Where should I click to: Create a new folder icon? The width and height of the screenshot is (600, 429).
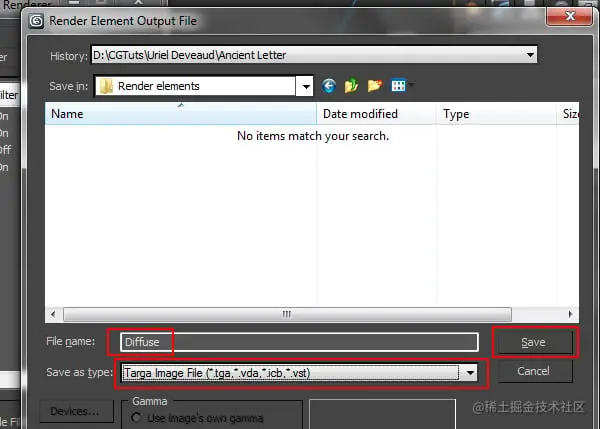[375, 86]
